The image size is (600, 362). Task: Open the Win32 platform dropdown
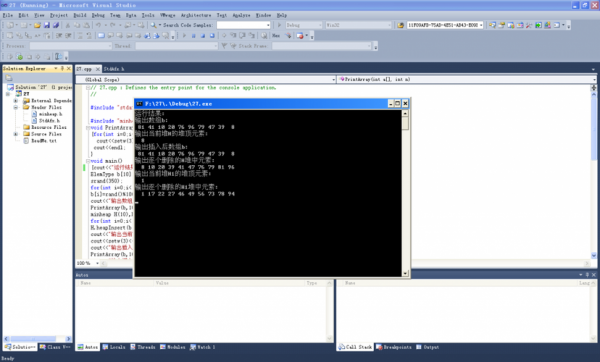point(390,25)
